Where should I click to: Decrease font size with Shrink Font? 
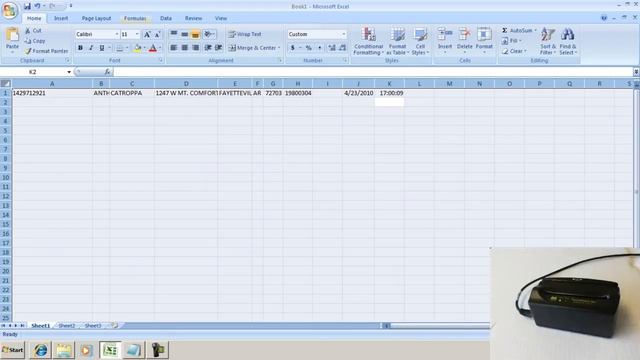pyautogui.click(x=158, y=34)
